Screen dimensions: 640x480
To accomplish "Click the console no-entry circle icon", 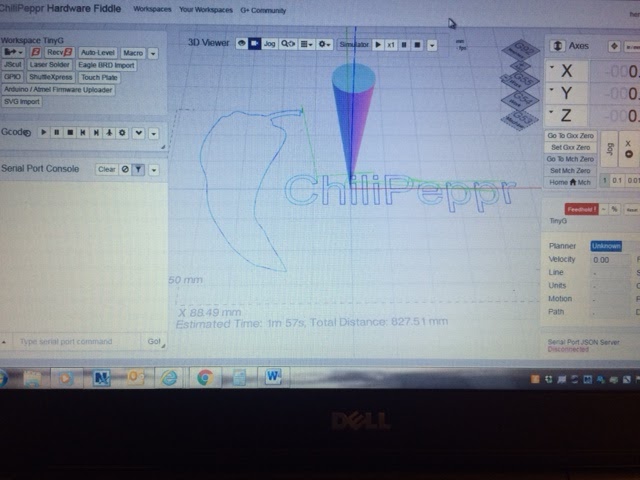I will pyautogui.click(x=125, y=170).
